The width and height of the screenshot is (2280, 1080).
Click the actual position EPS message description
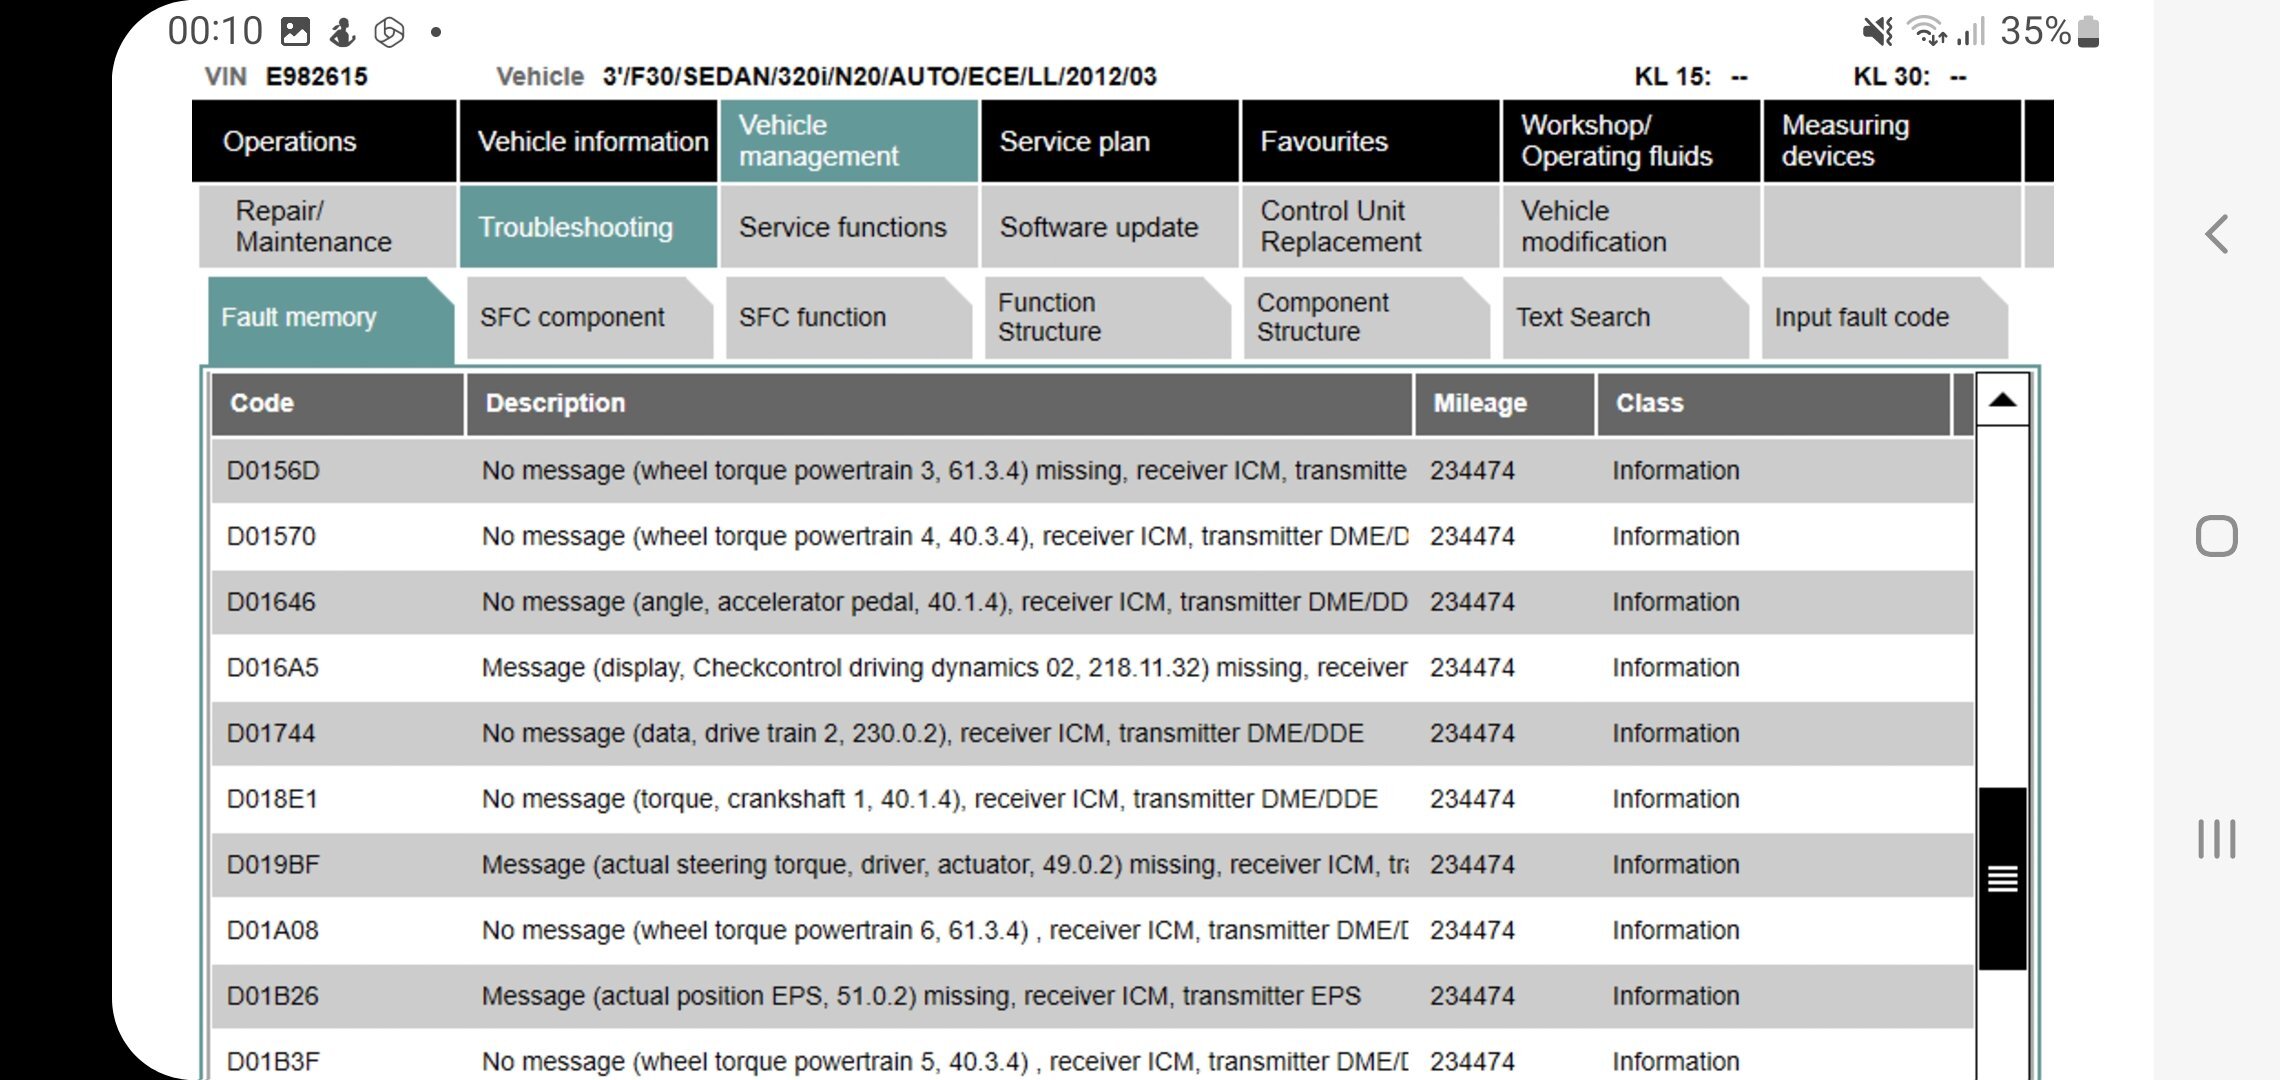click(921, 996)
